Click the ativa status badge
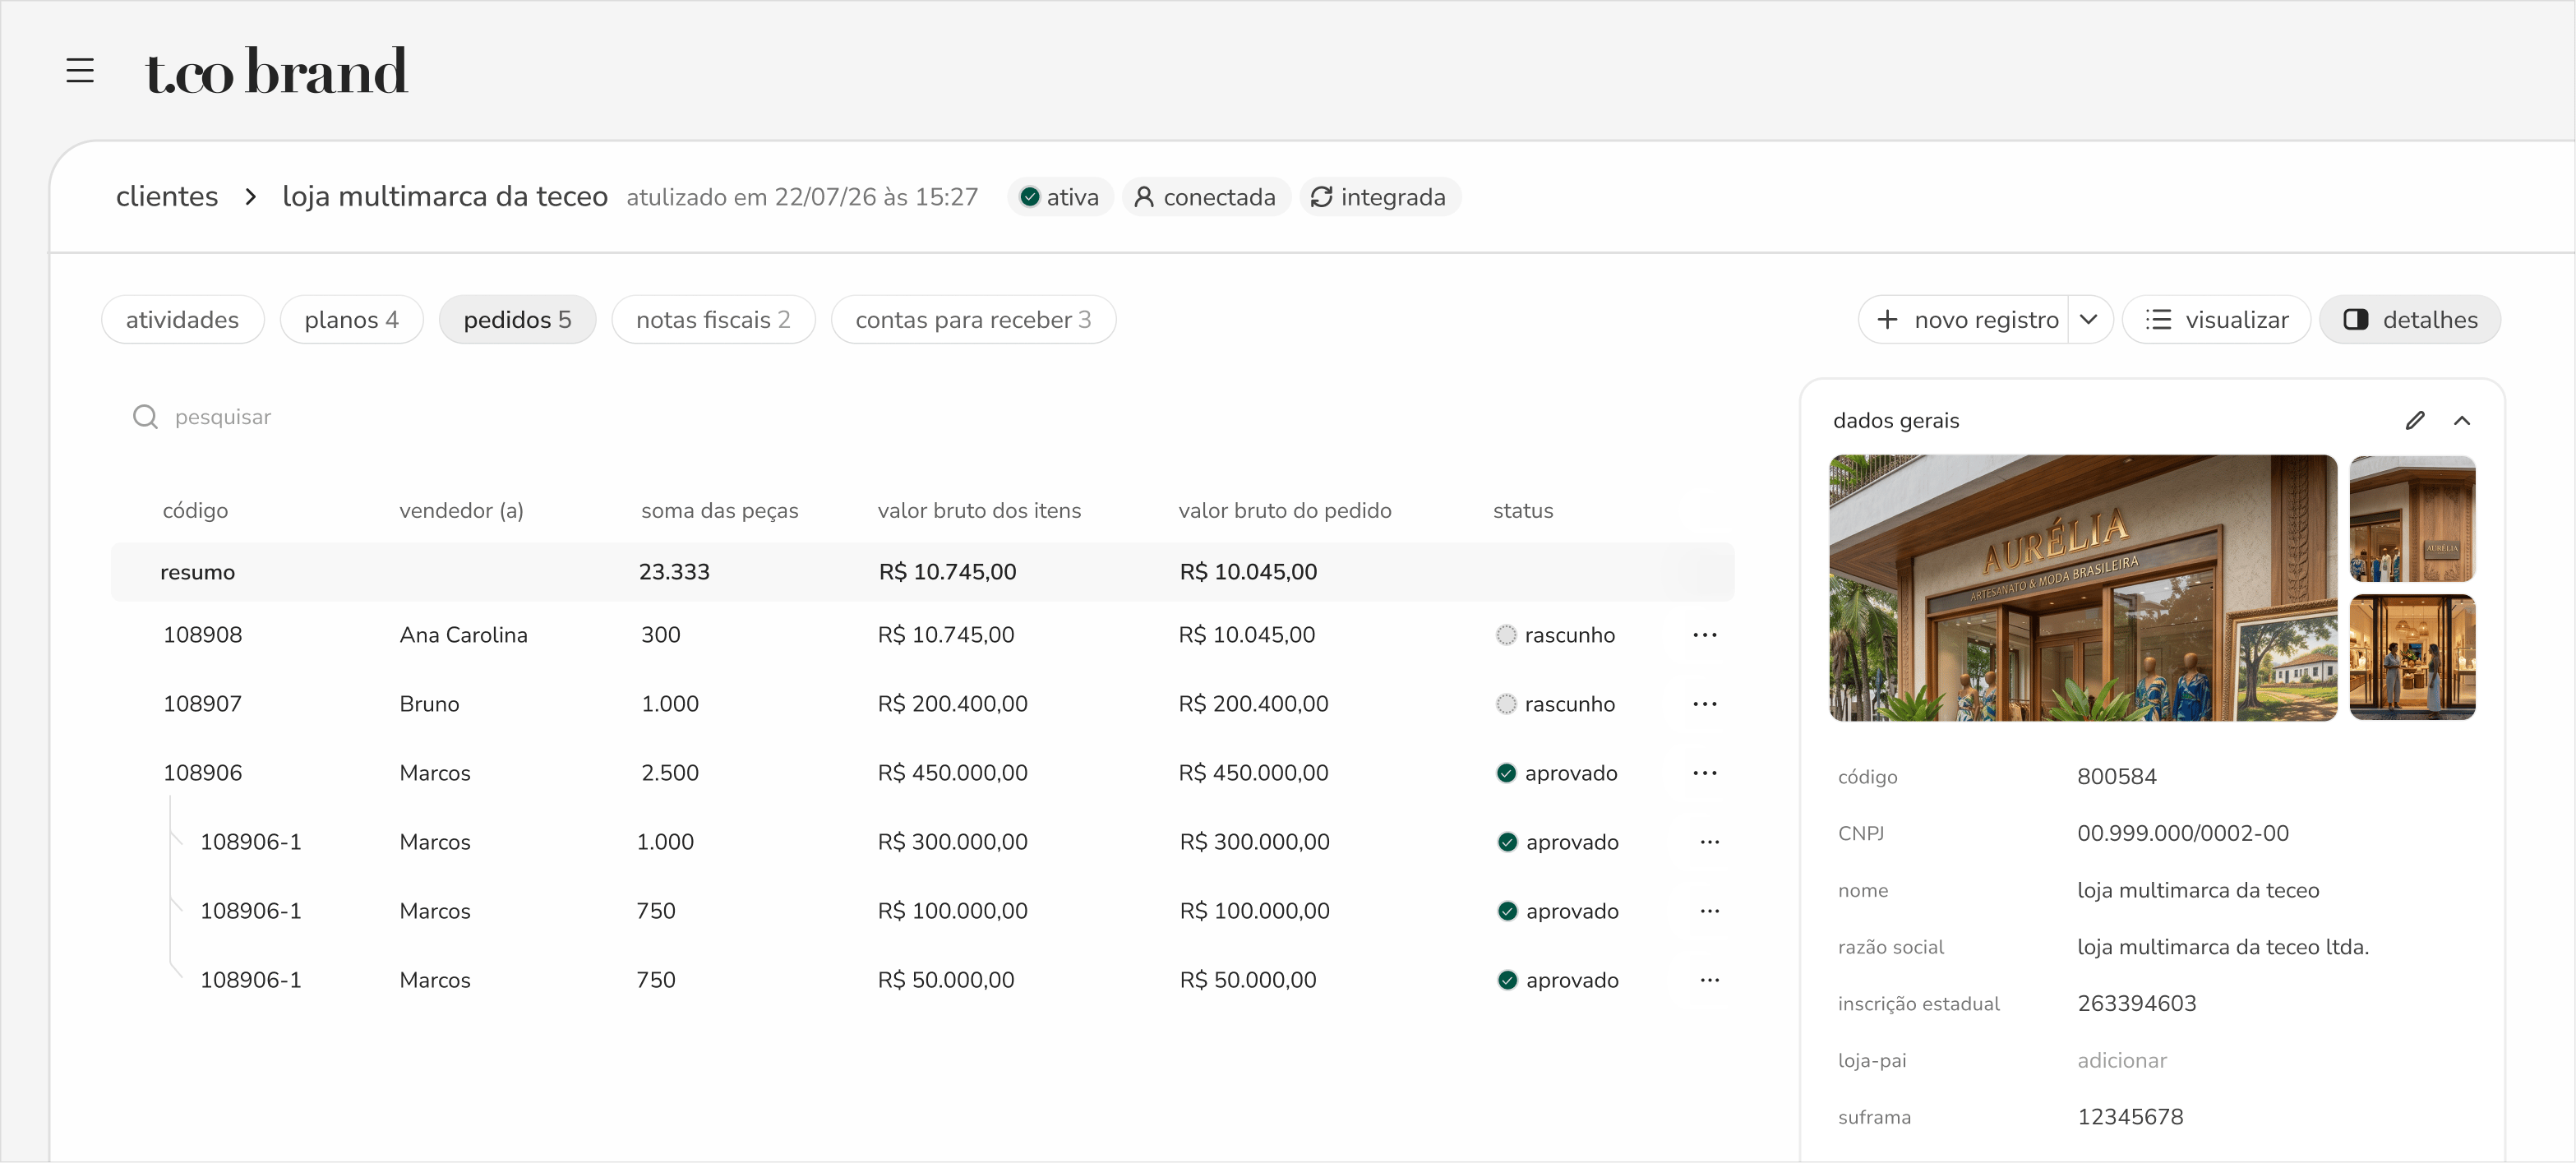The width and height of the screenshot is (2576, 1163). pos(1060,197)
